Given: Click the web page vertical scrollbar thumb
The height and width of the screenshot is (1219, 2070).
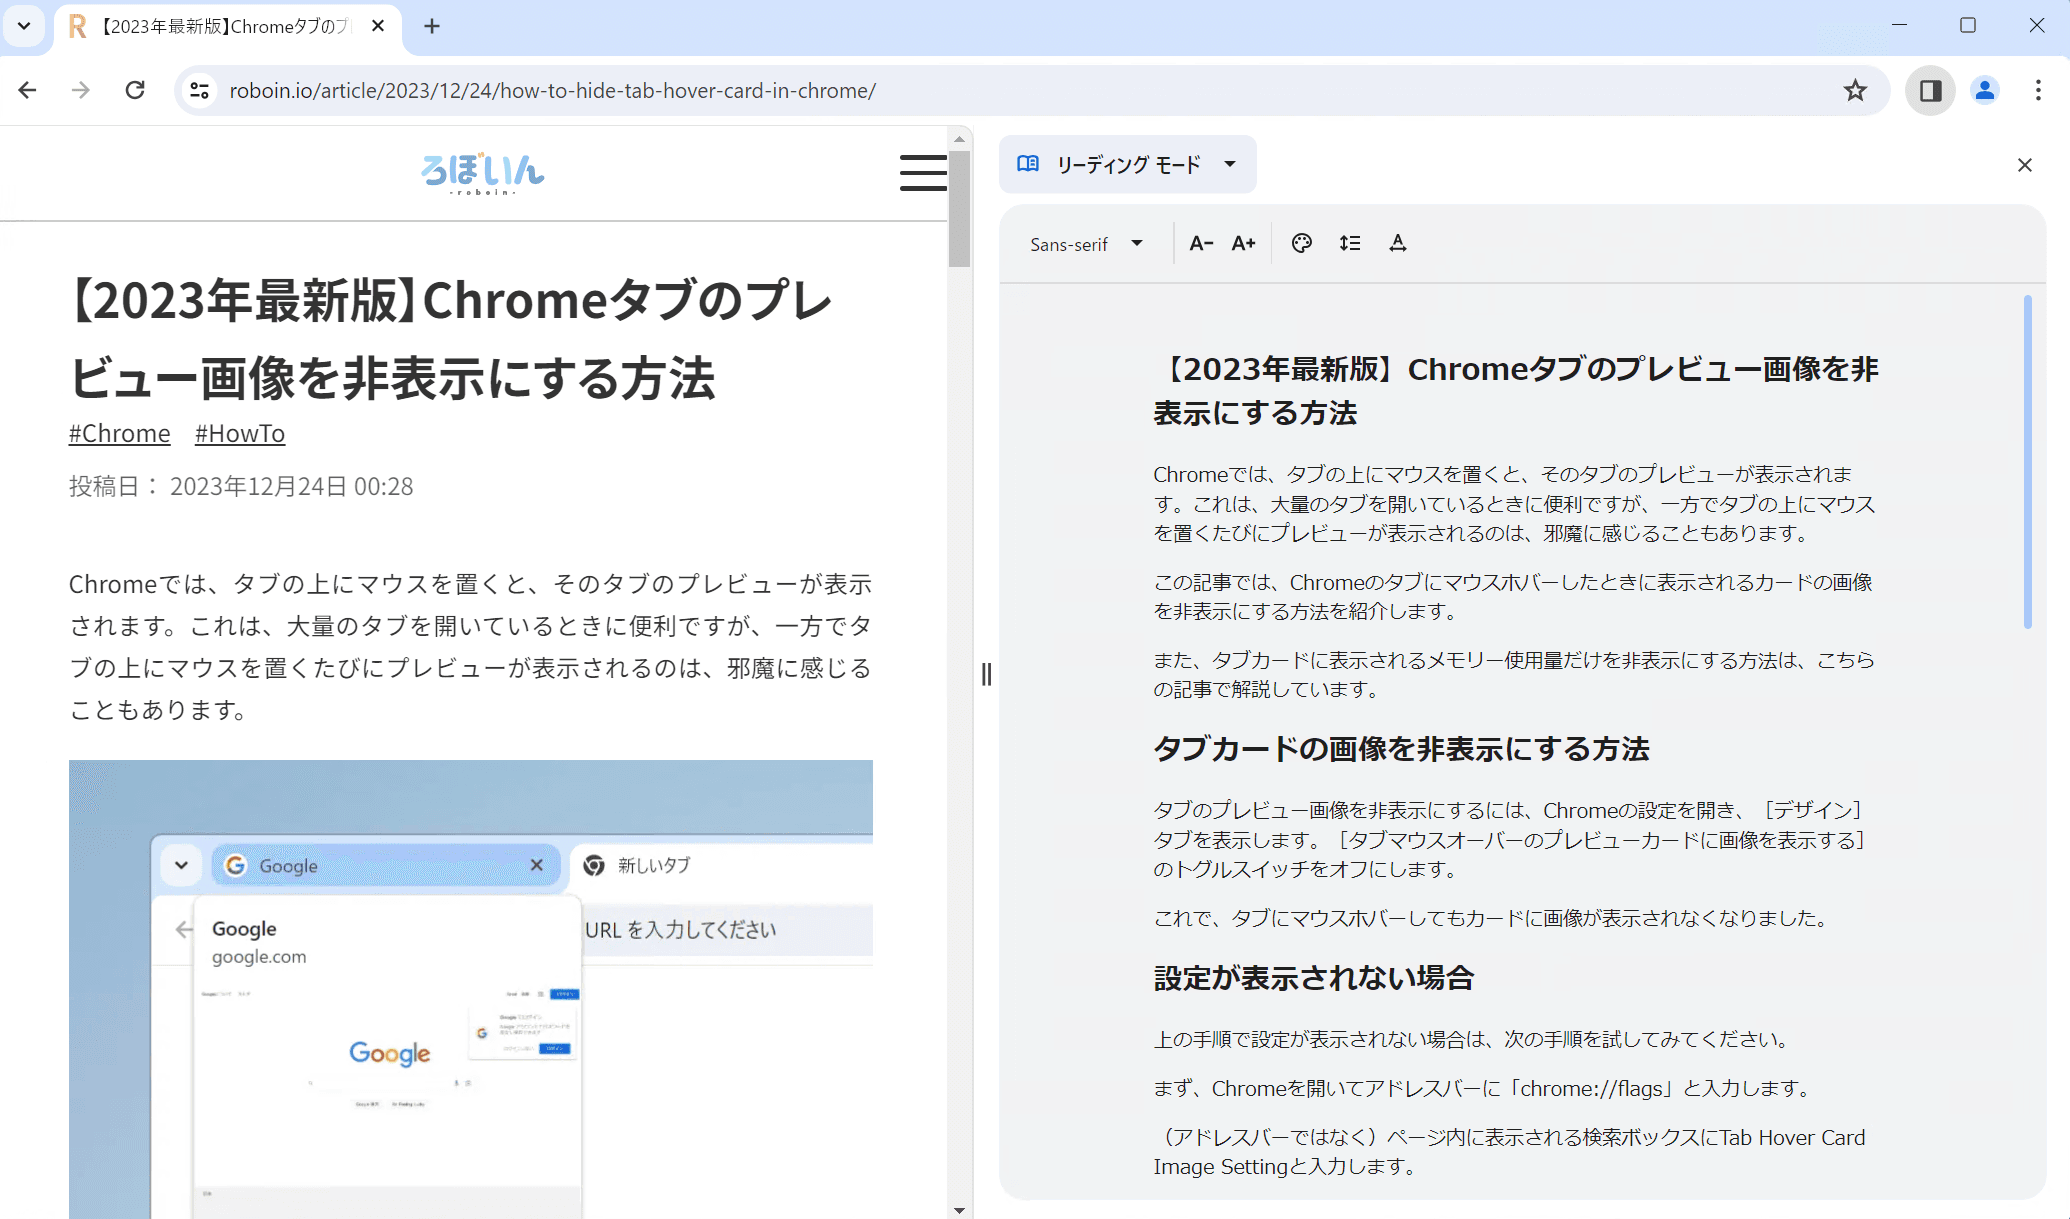Looking at the screenshot, I should click(959, 209).
